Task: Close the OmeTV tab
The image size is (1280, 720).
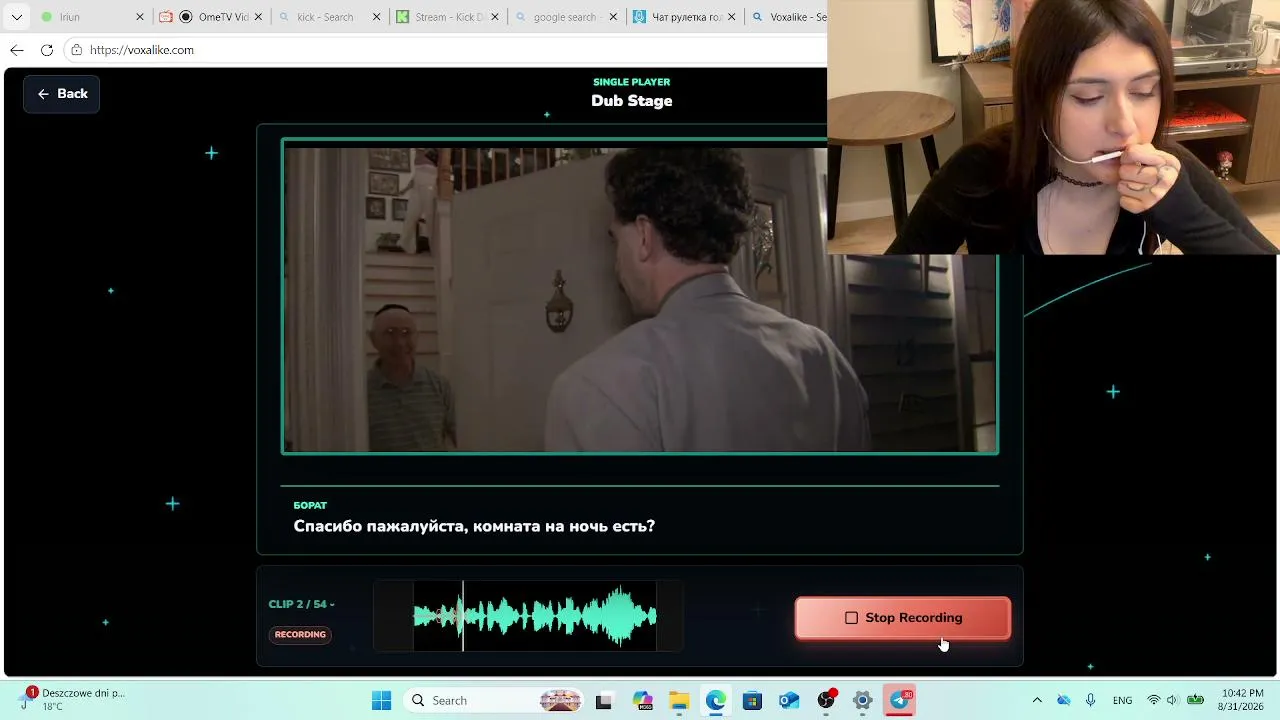Action: [258, 17]
